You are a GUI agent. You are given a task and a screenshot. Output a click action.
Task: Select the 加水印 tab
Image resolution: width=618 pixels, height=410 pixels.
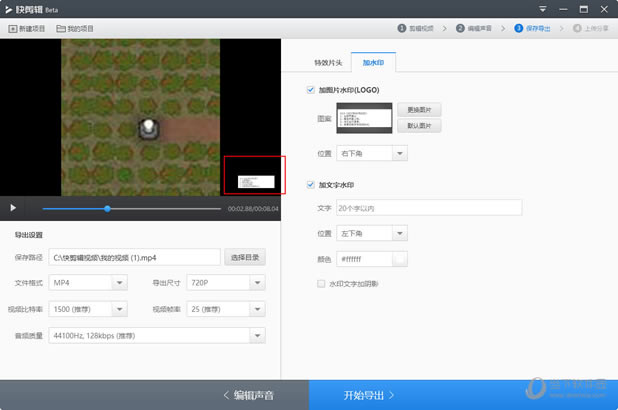click(x=373, y=62)
